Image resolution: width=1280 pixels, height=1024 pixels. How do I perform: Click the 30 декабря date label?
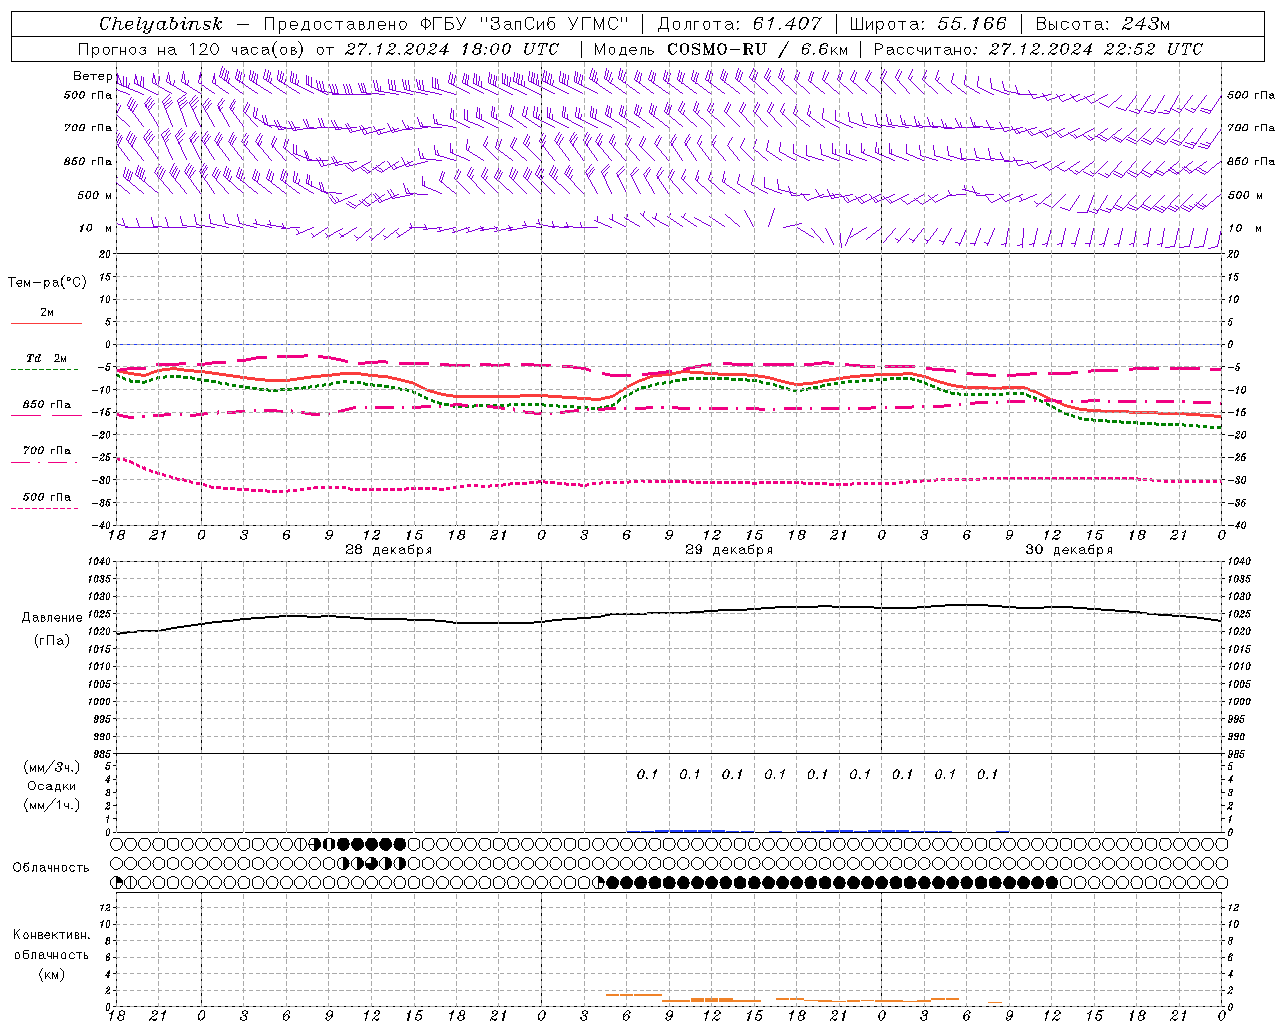click(x=1069, y=550)
